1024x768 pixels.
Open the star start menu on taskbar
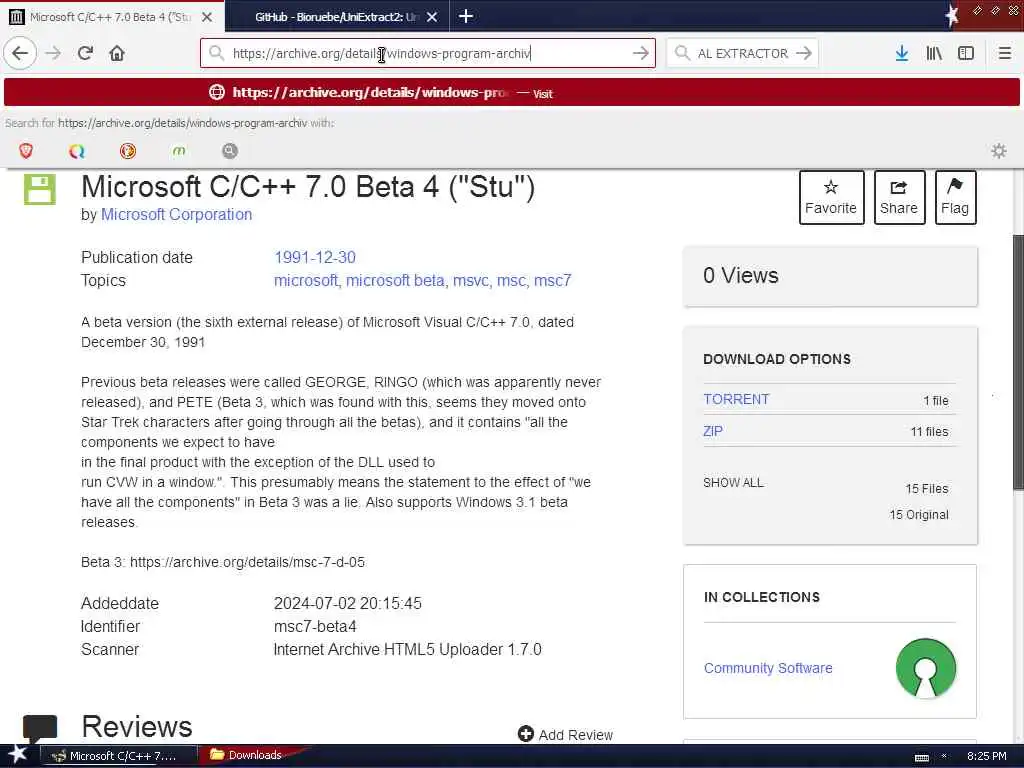(x=18, y=755)
